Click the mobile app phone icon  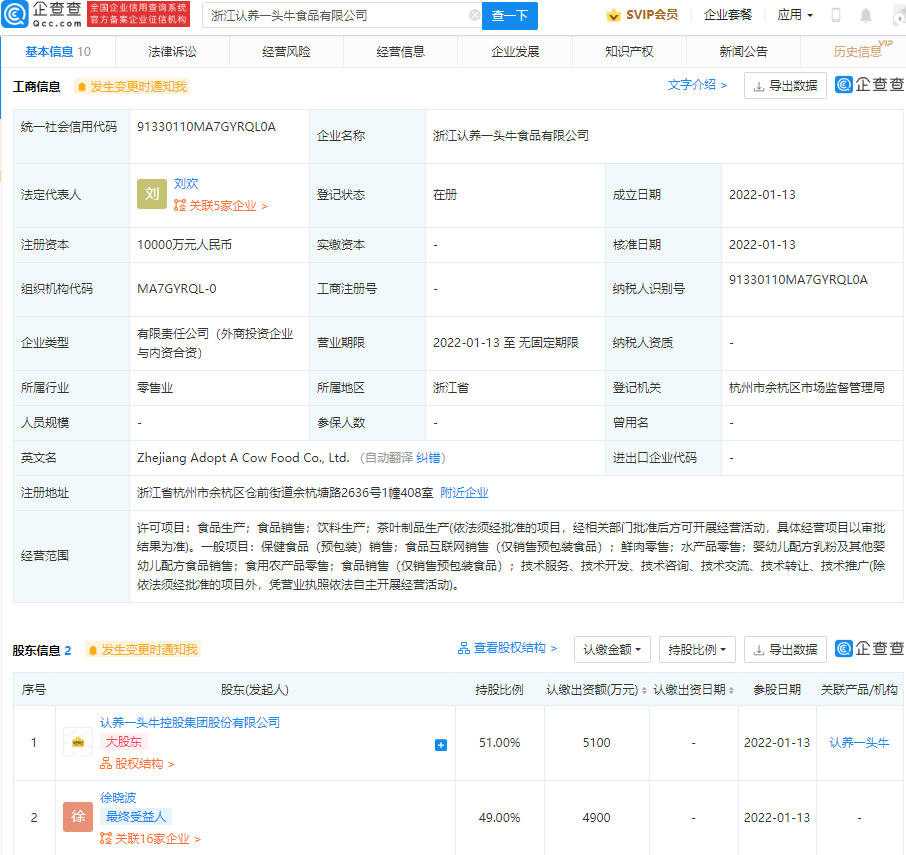[x=835, y=15]
